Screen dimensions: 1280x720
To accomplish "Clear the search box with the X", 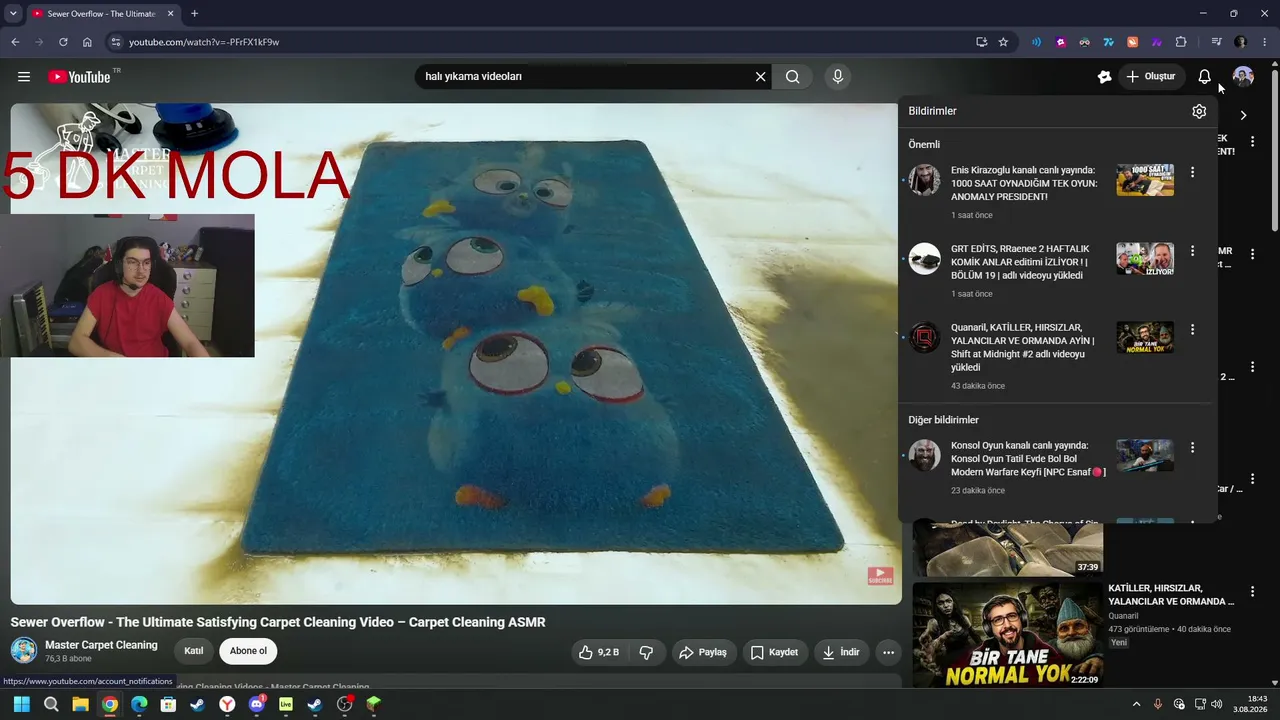I will [x=760, y=77].
